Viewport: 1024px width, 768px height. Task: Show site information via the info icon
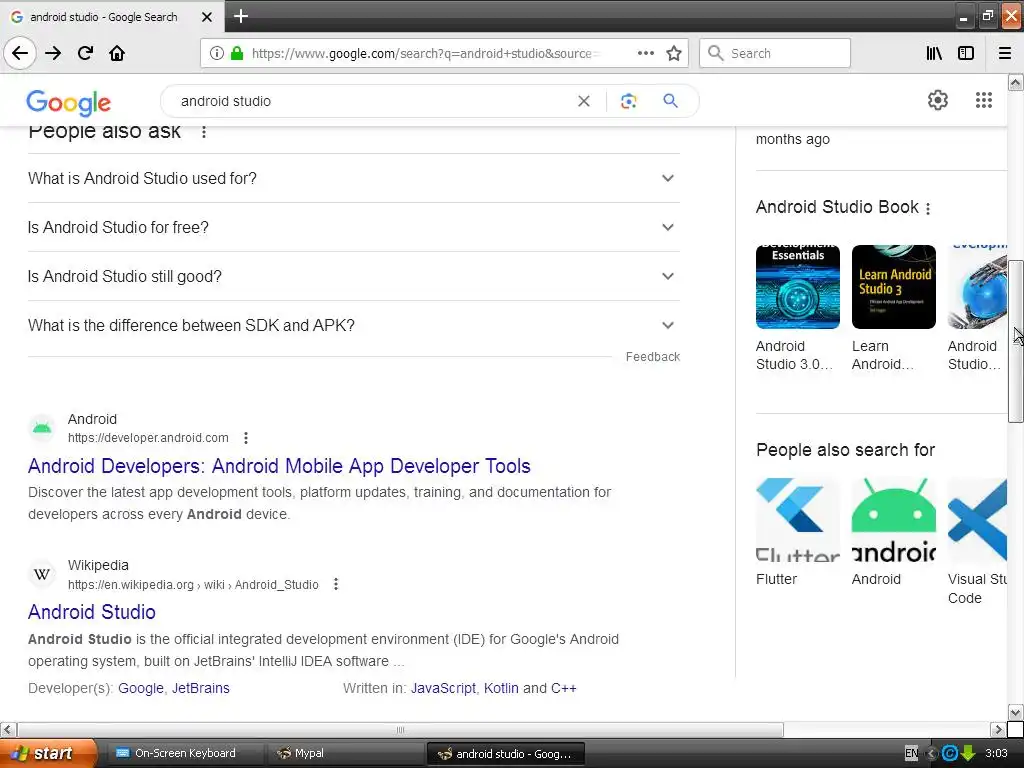(x=217, y=53)
